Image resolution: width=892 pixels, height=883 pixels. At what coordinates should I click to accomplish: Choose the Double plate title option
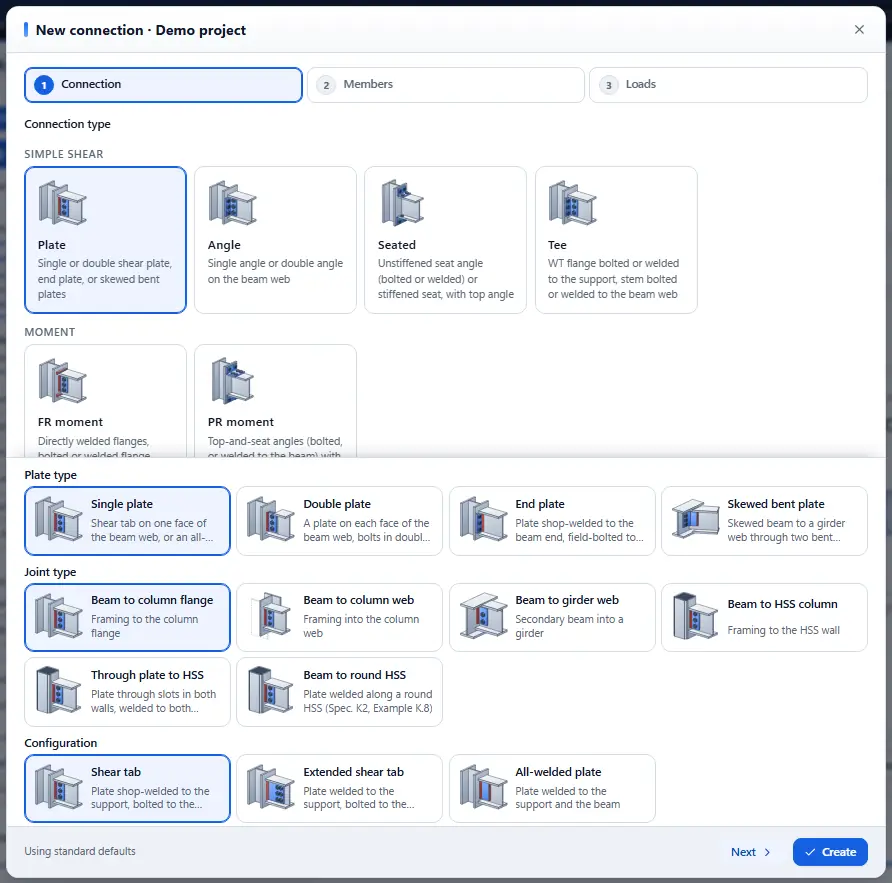337,504
